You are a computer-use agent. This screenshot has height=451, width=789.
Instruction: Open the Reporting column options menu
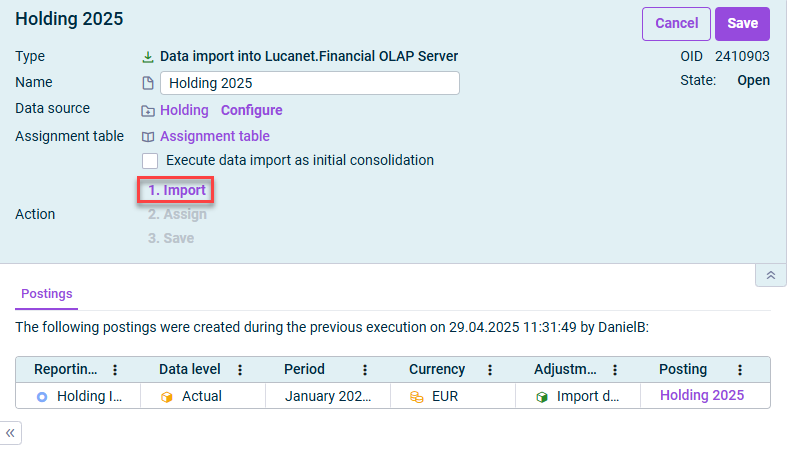pos(115,370)
